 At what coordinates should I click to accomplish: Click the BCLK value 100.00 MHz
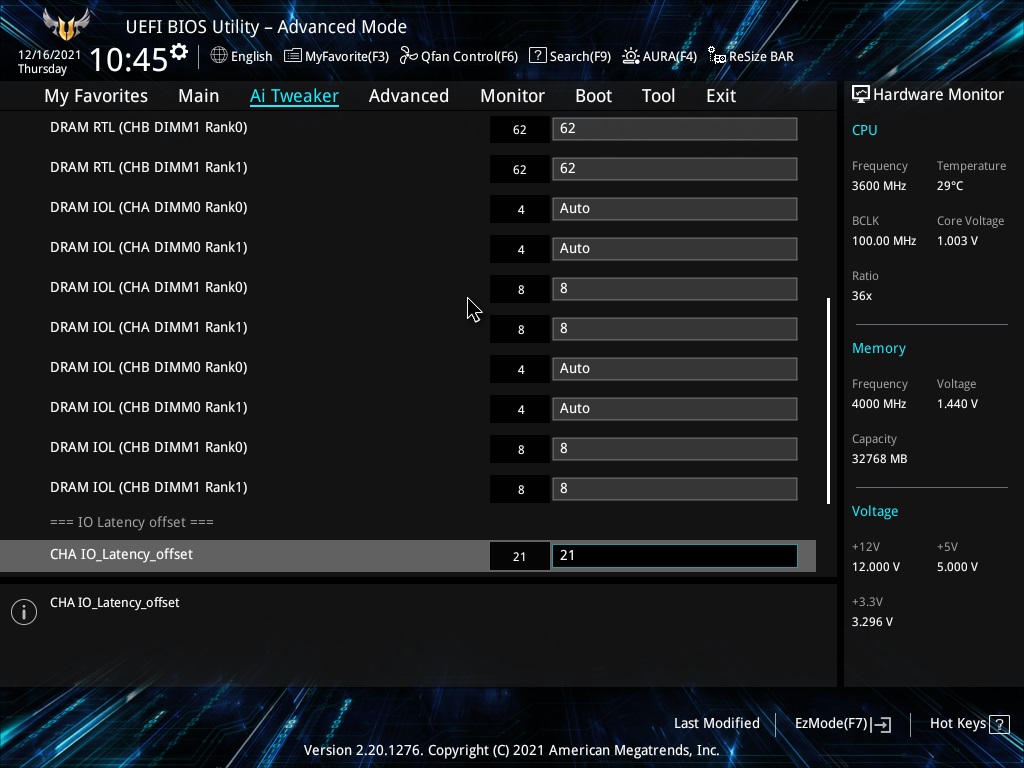point(884,241)
